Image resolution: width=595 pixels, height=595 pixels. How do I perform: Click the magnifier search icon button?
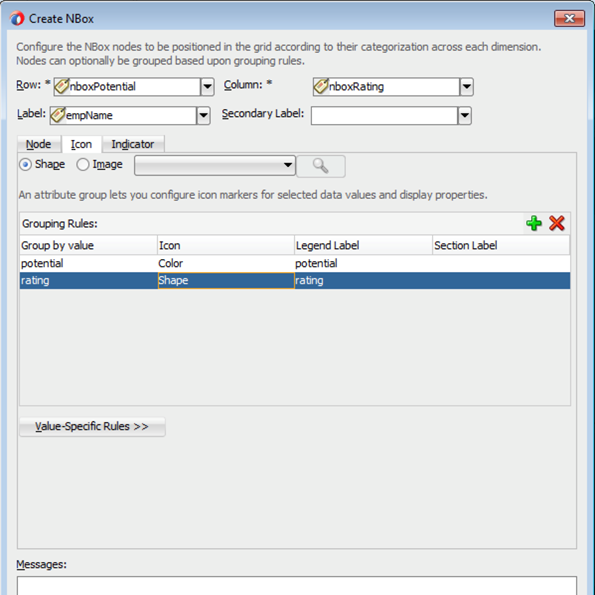tap(321, 166)
